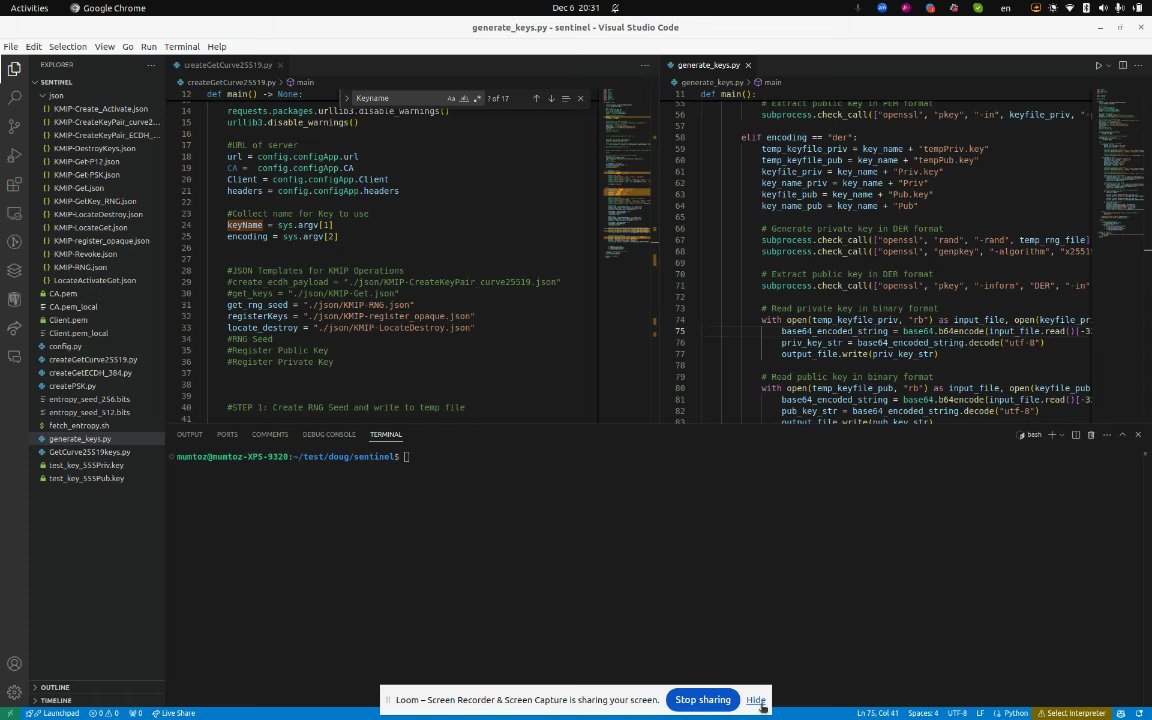Open the Accounts icon in activity bar

(14, 664)
